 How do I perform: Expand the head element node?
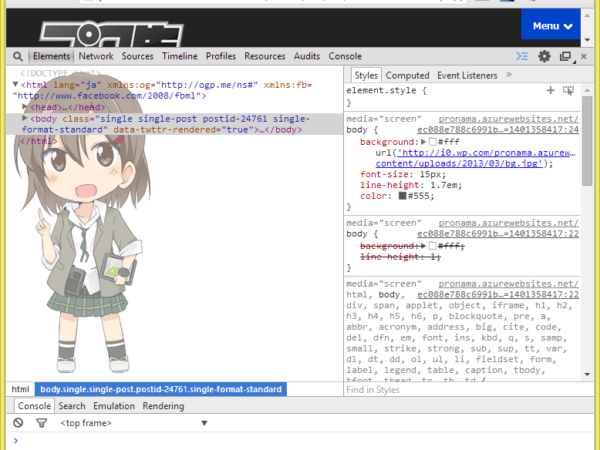pos(25,106)
